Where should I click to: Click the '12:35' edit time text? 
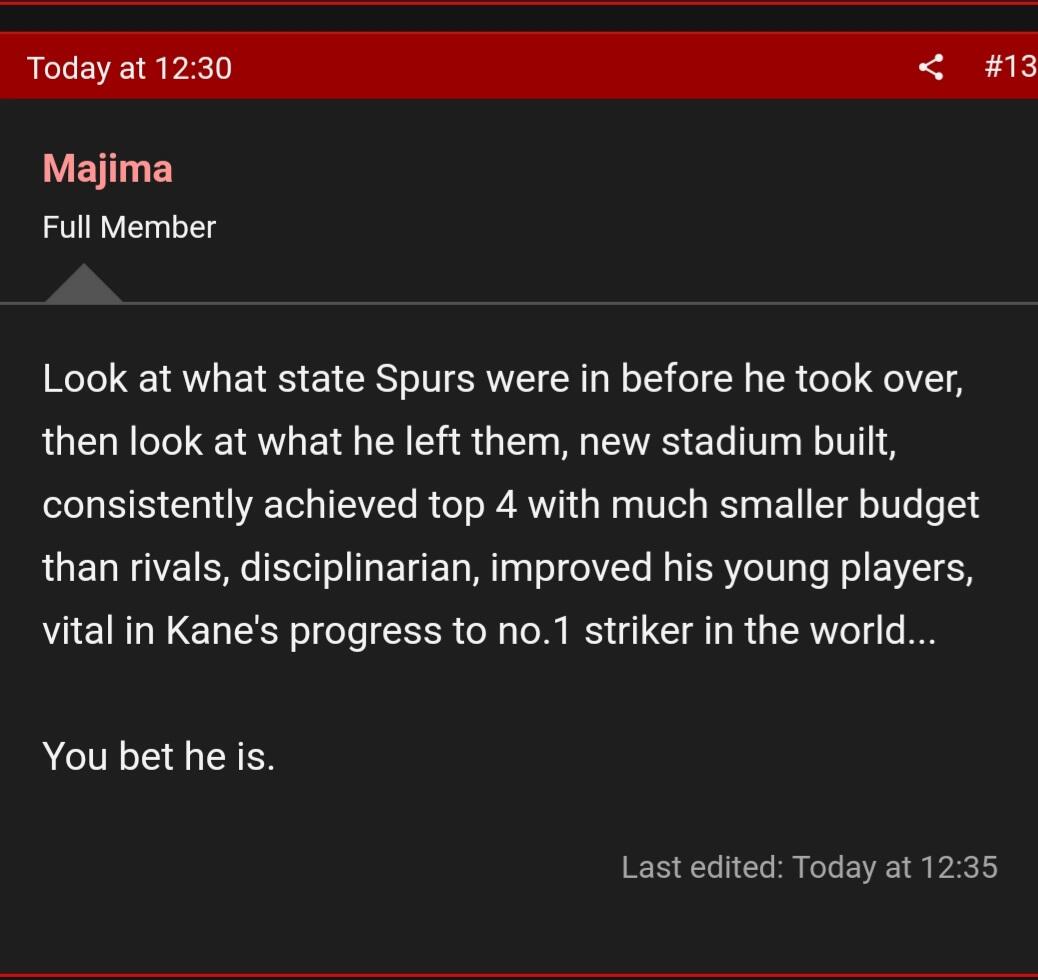(958, 866)
